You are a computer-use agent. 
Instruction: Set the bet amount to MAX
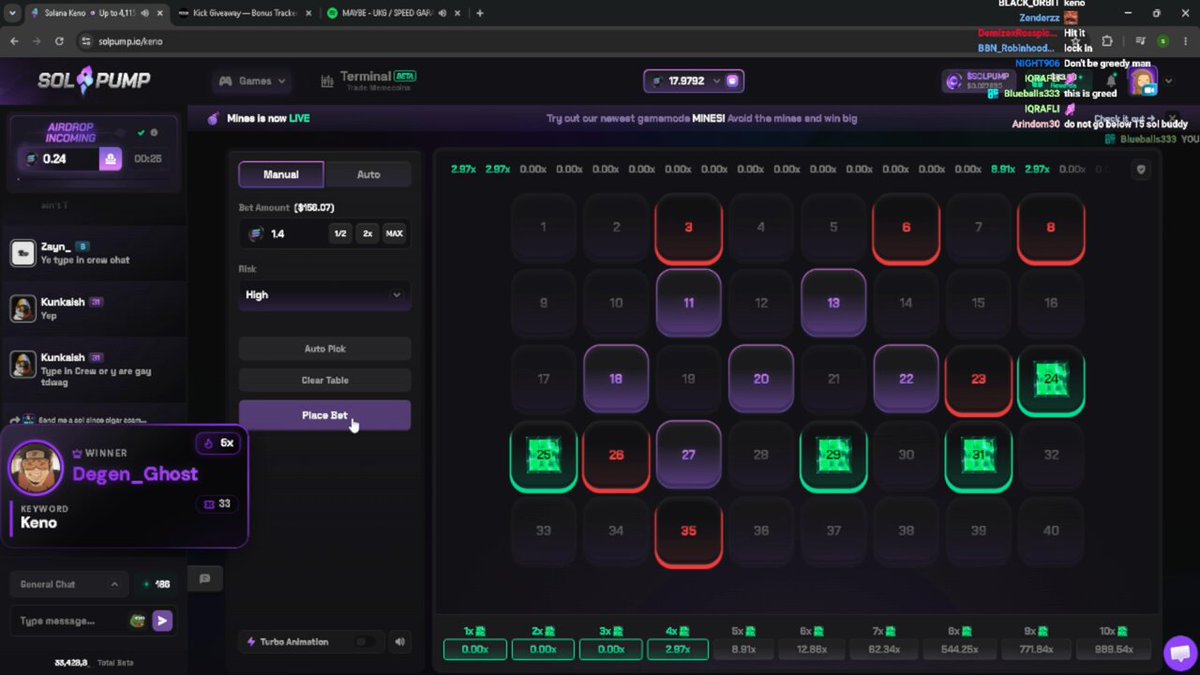click(394, 234)
